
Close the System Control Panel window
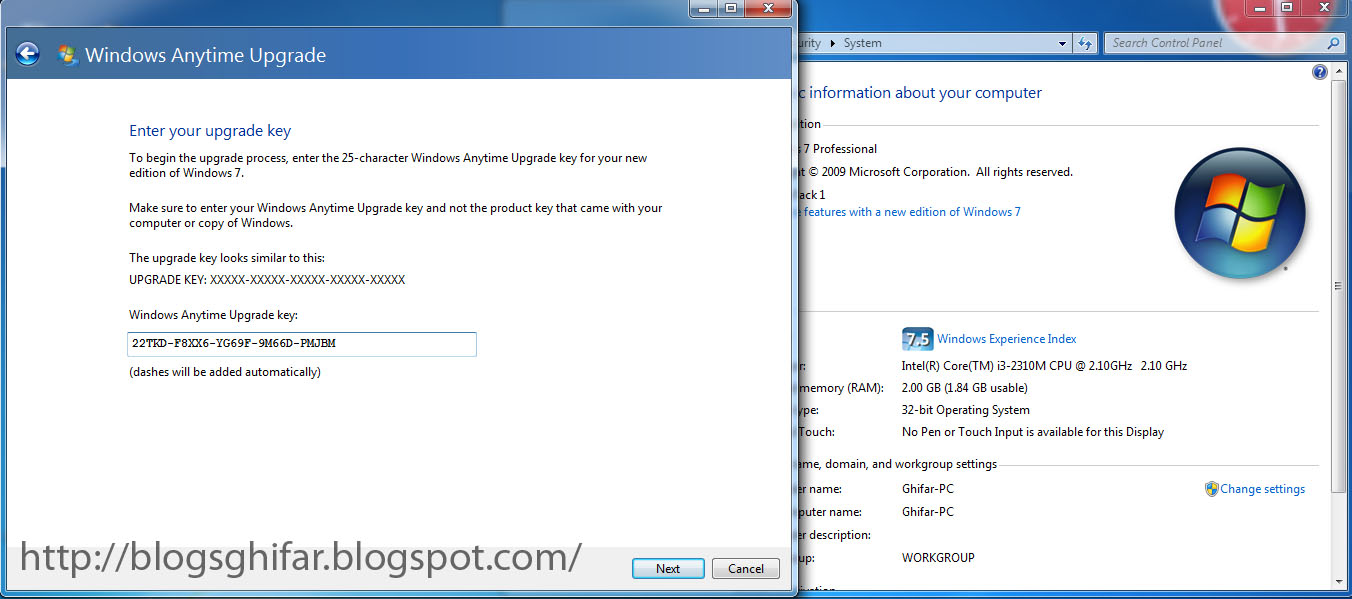pos(1323,7)
